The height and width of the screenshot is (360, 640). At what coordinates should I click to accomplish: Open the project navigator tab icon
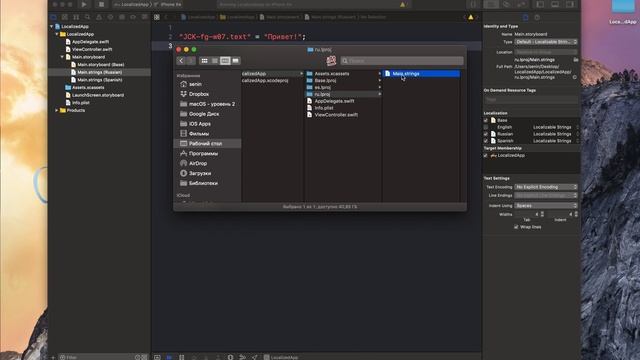[53, 17]
